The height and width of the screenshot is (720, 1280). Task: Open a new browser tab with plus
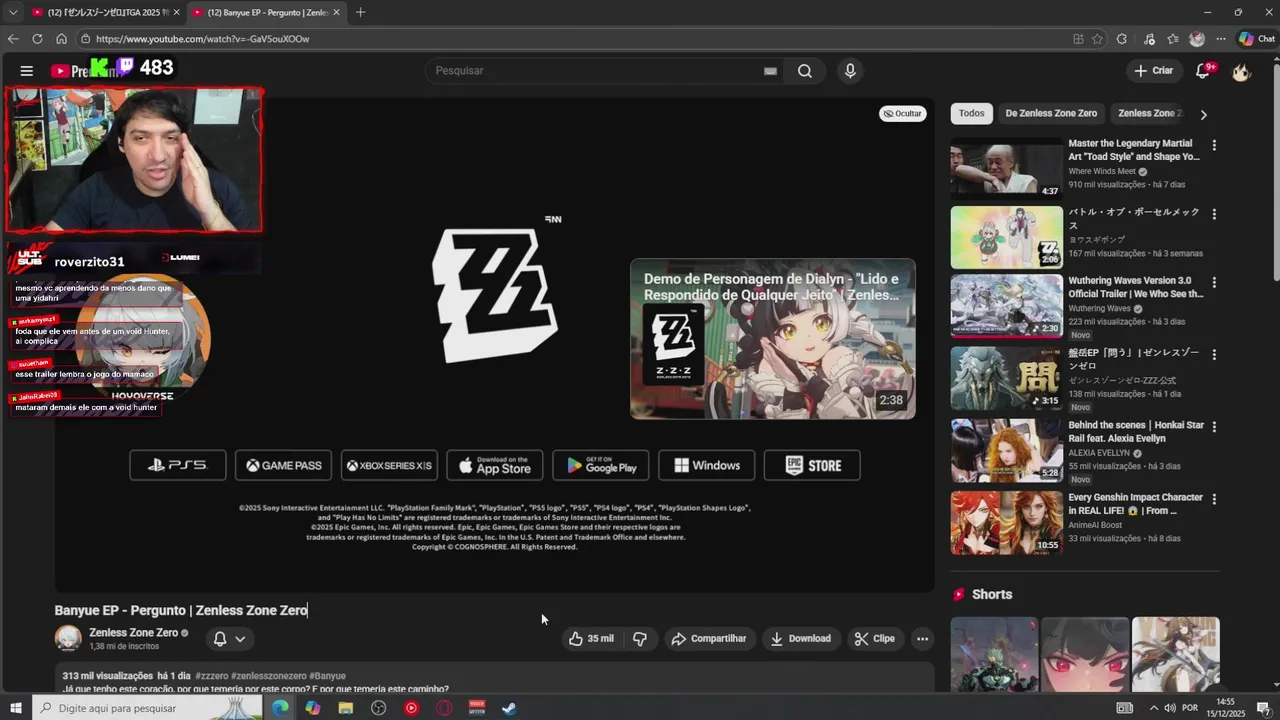[x=360, y=12]
